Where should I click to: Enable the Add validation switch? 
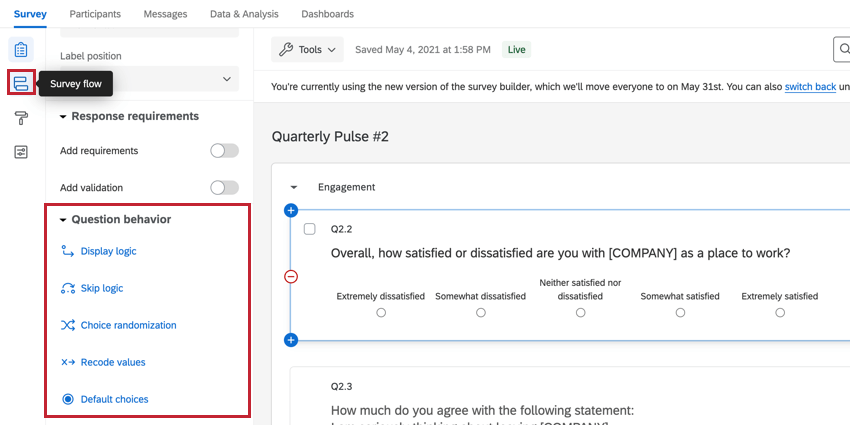224,188
